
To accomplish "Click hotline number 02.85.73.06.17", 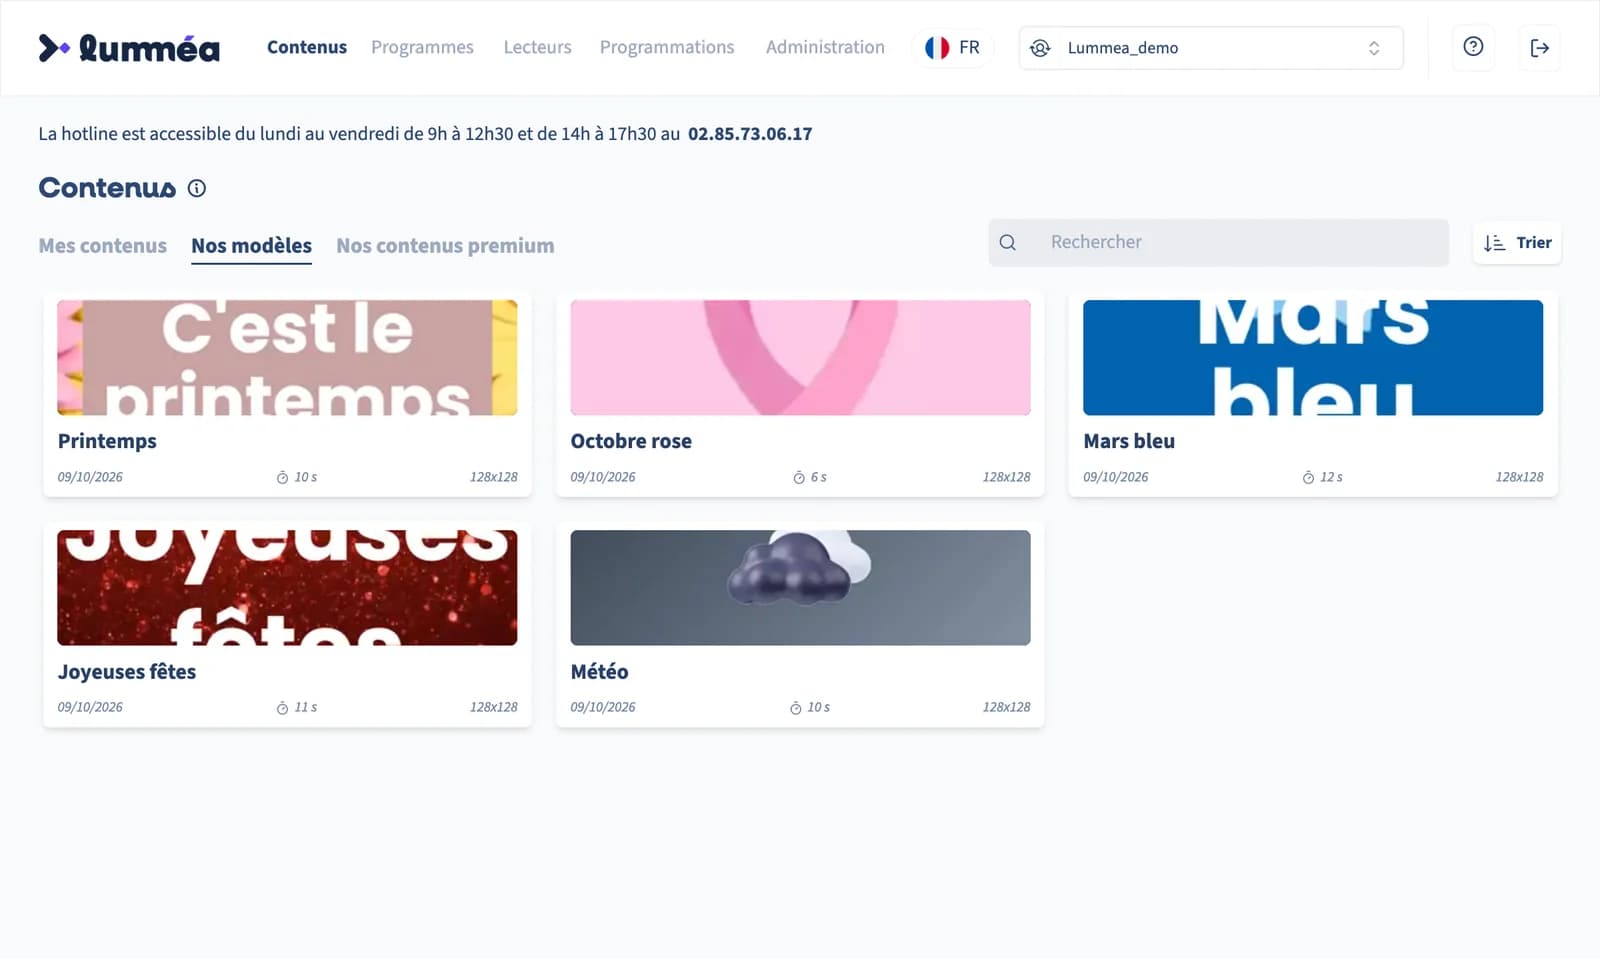I will click(x=750, y=134).
